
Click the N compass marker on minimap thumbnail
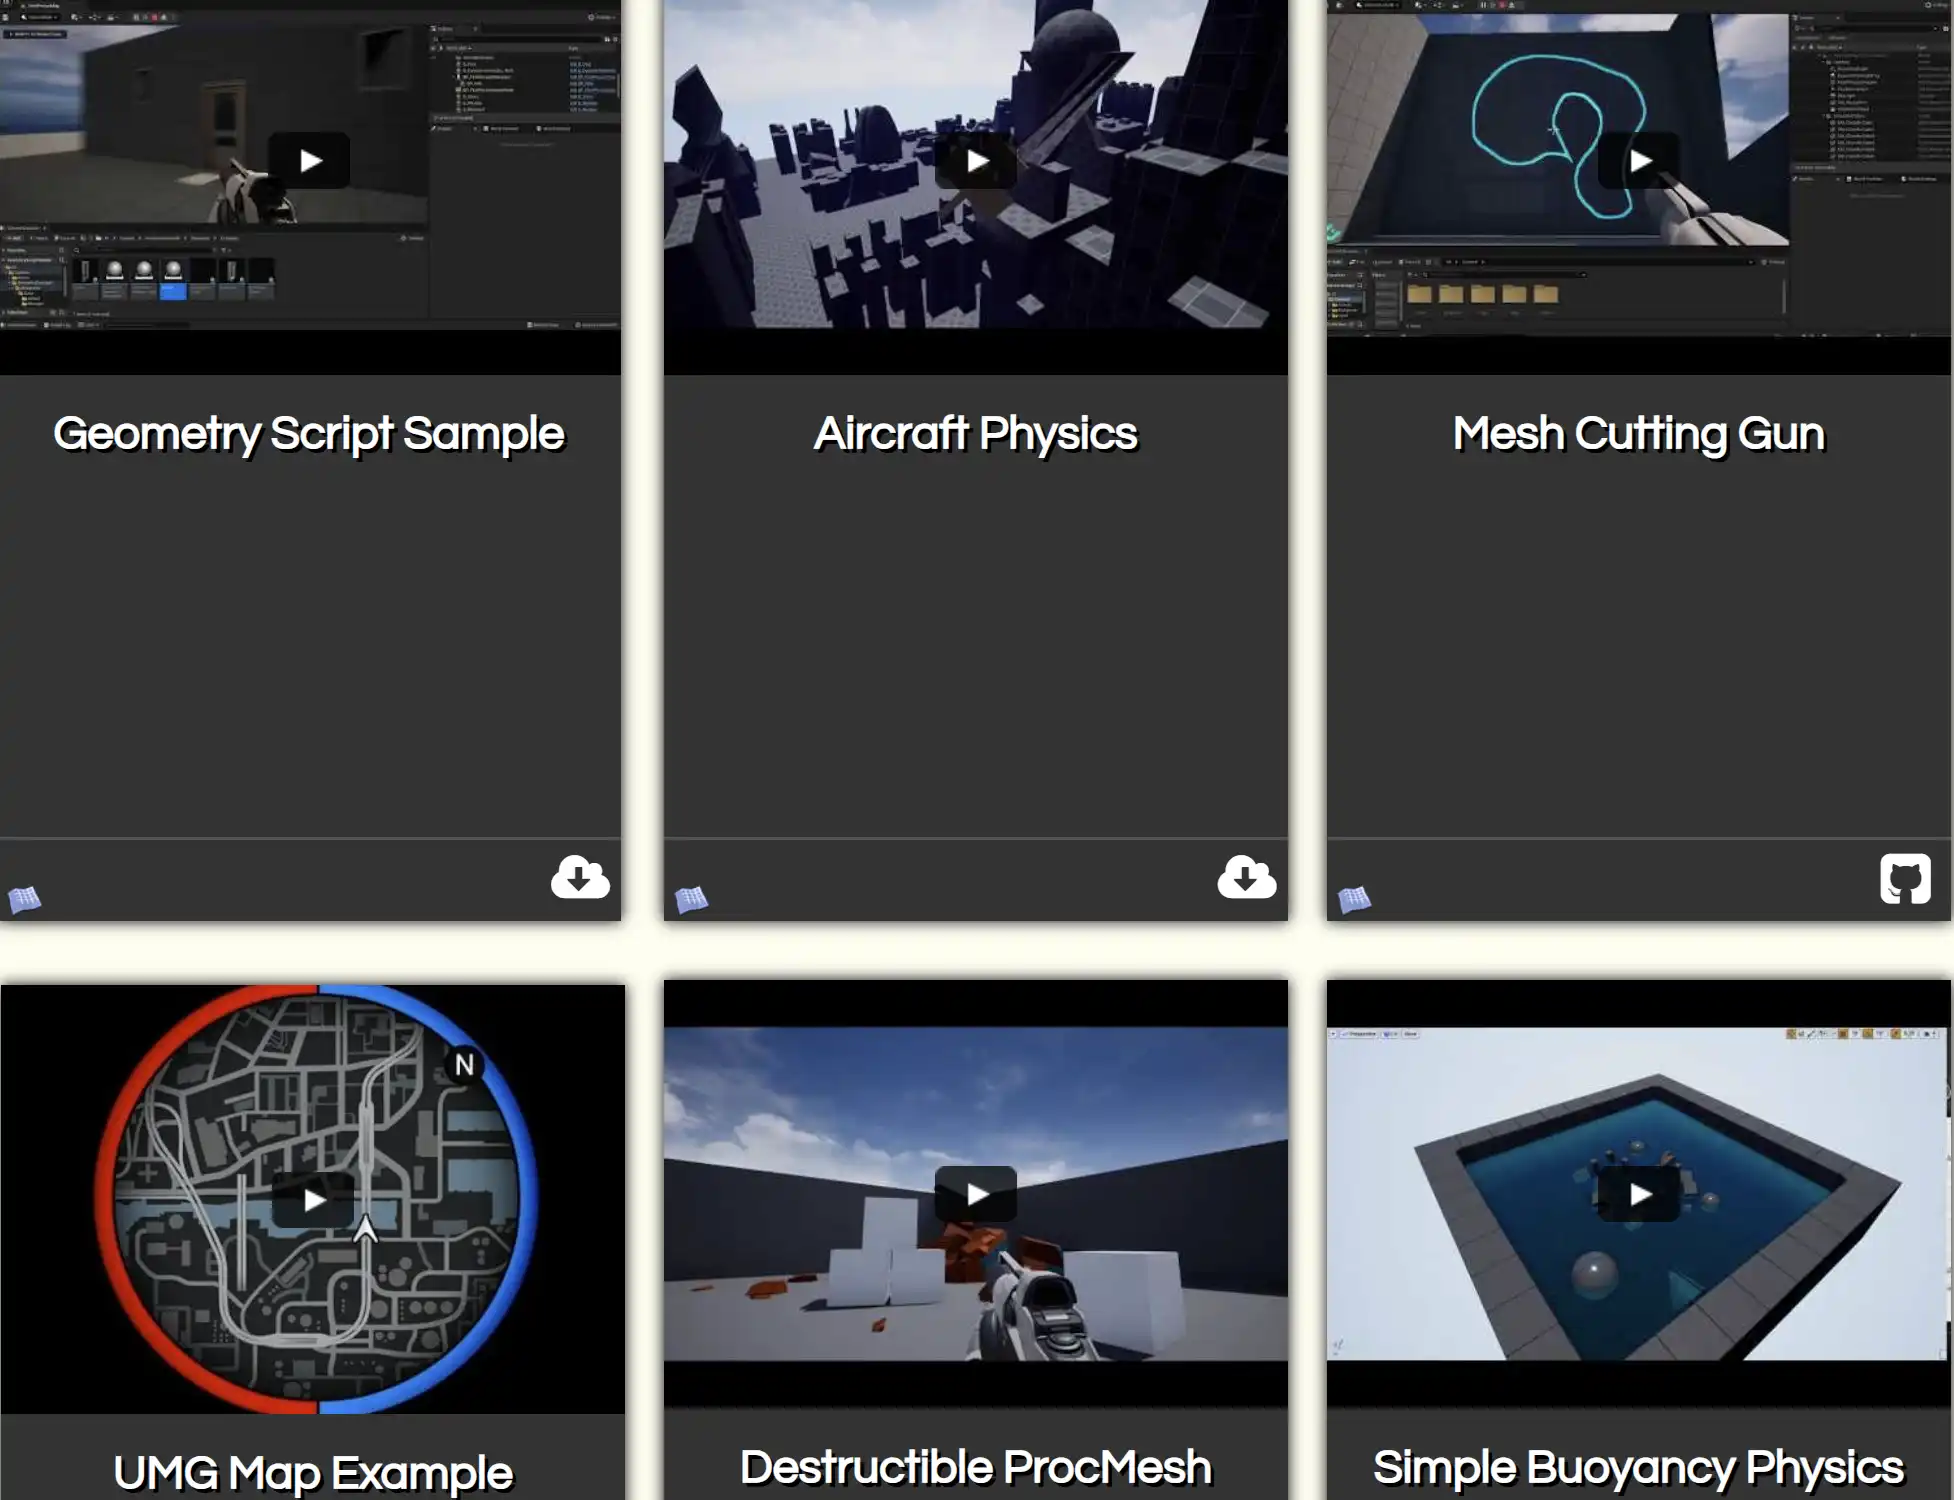tap(464, 1065)
